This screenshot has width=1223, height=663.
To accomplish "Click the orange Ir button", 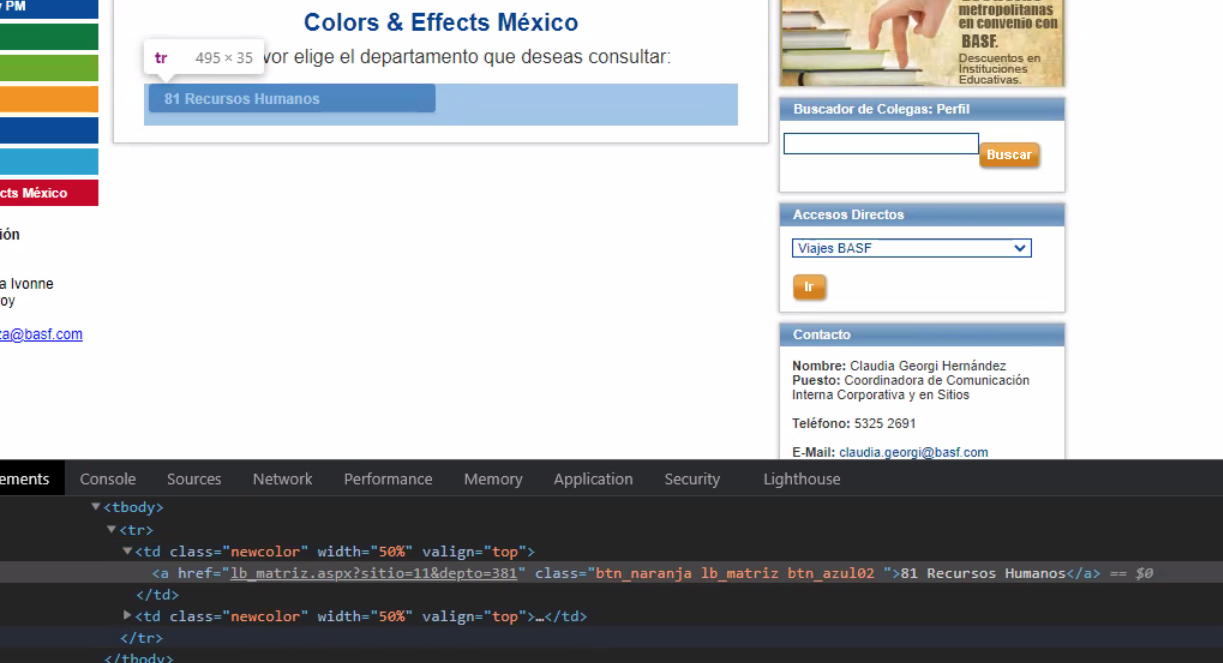I will pyautogui.click(x=809, y=287).
